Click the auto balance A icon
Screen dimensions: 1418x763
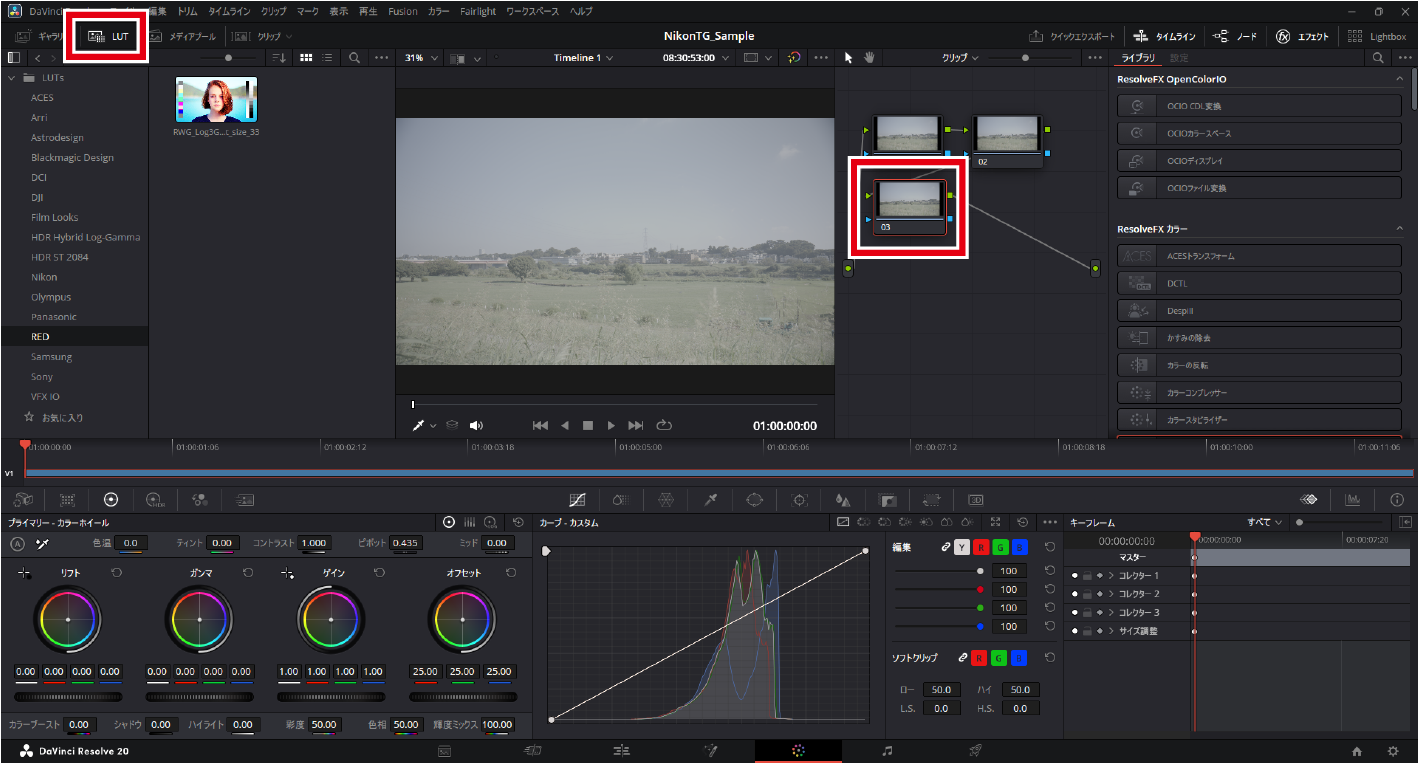tap(17, 543)
